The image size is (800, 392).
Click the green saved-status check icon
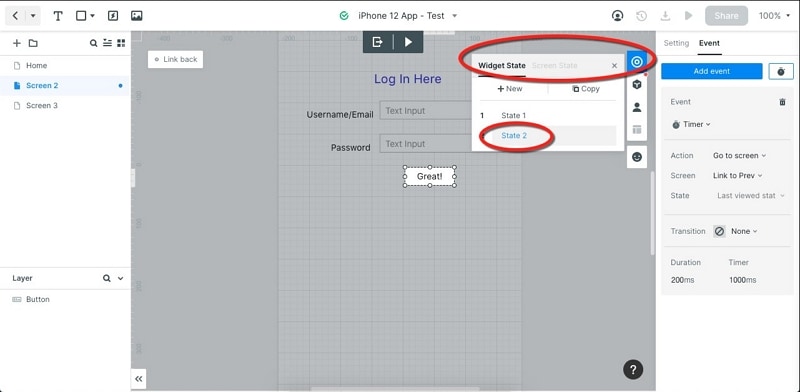(344, 16)
